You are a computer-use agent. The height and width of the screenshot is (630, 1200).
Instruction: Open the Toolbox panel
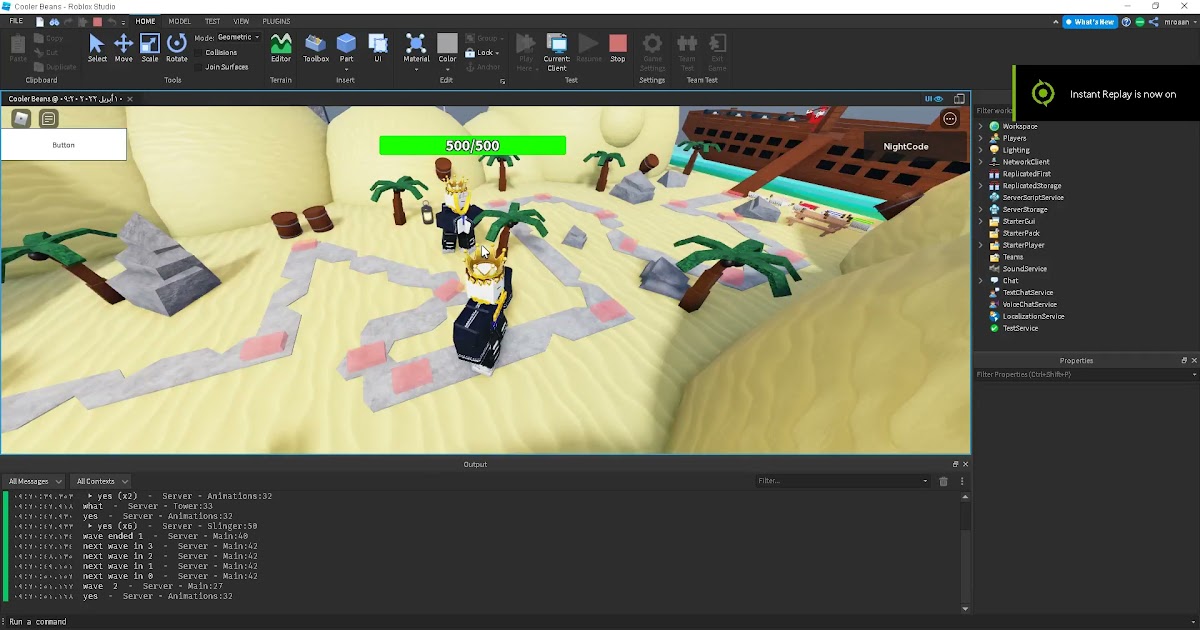pos(316,47)
